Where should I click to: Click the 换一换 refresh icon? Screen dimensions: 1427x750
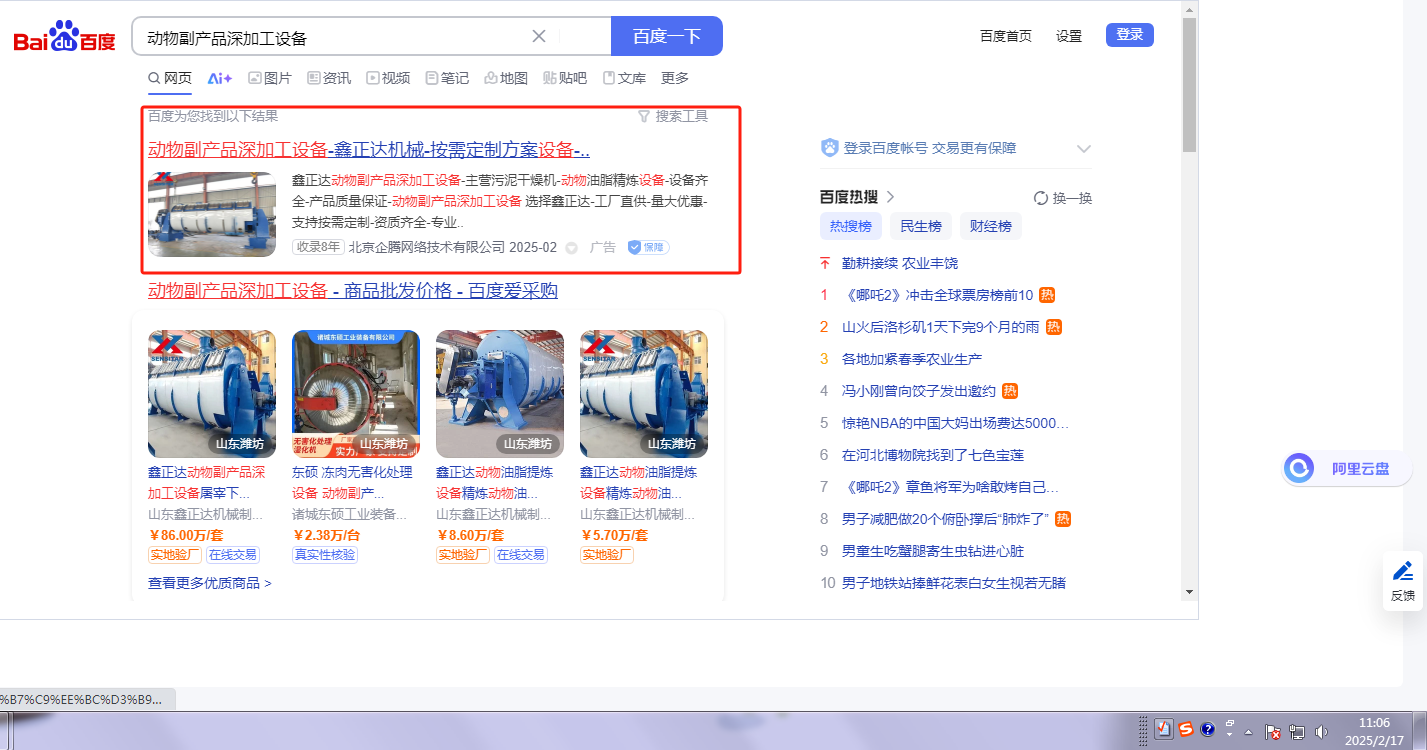[x=1041, y=198]
